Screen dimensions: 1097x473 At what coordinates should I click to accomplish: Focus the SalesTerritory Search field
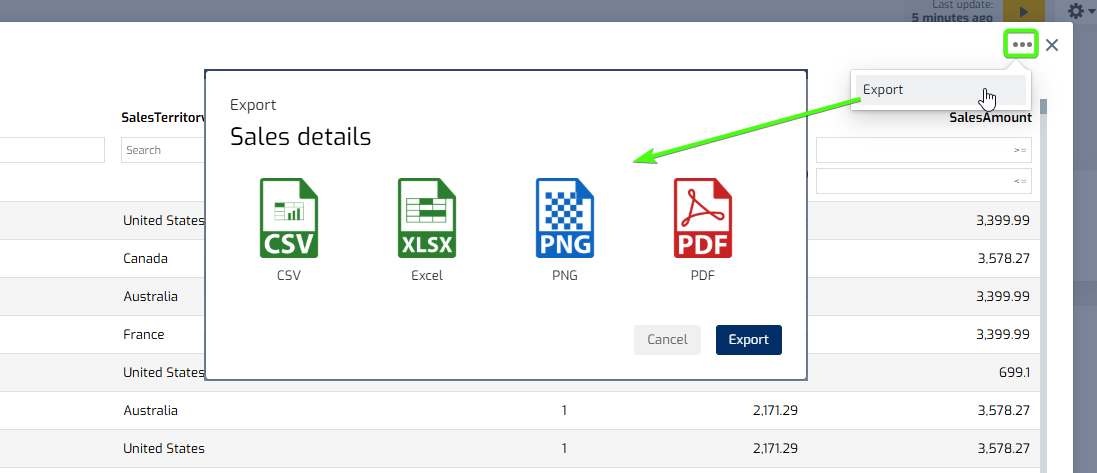163,150
